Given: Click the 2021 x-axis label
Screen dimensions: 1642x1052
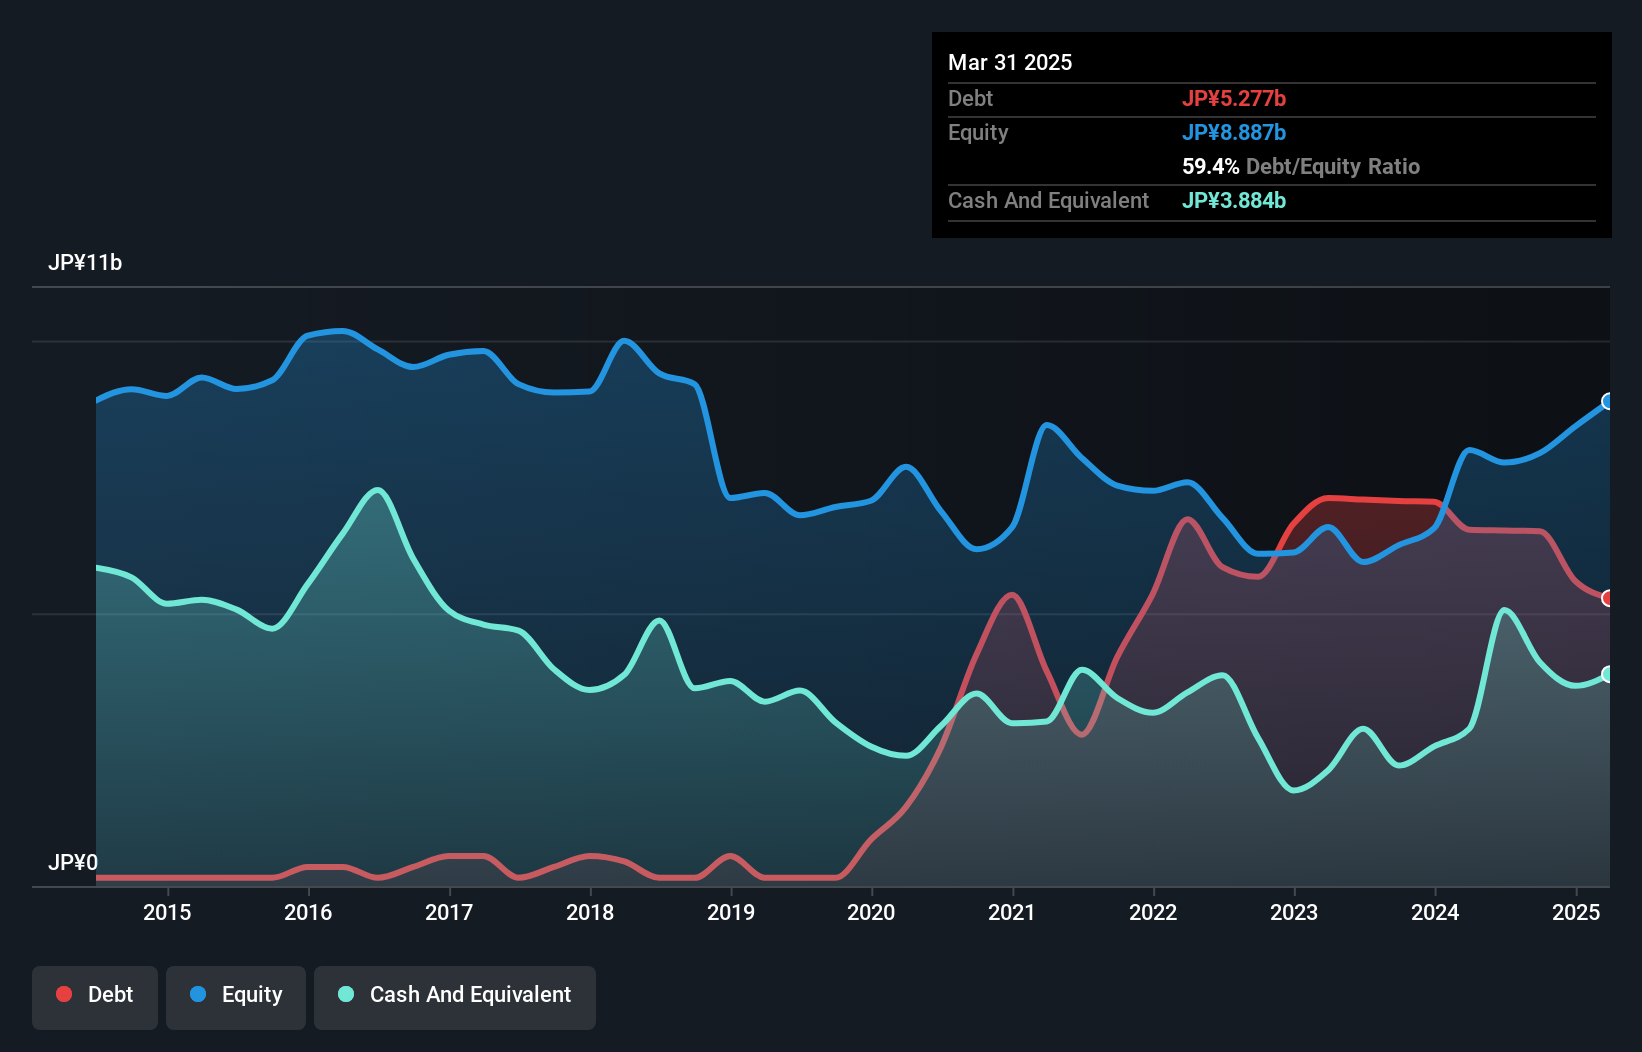Looking at the screenshot, I should tap(1012, 912).
